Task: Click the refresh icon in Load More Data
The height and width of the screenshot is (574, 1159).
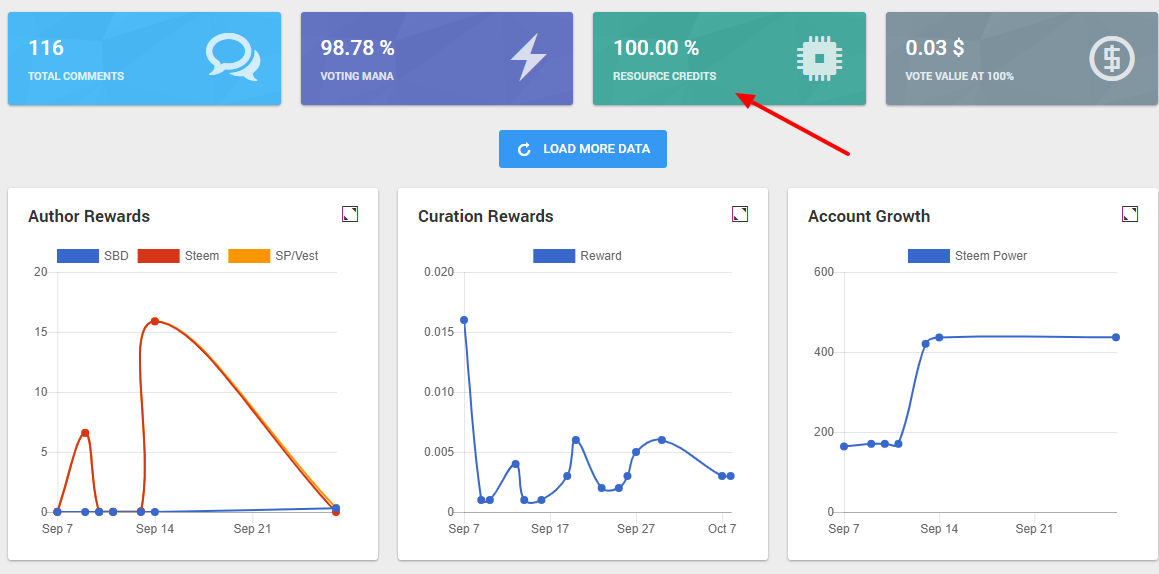Action: (524, 149)
